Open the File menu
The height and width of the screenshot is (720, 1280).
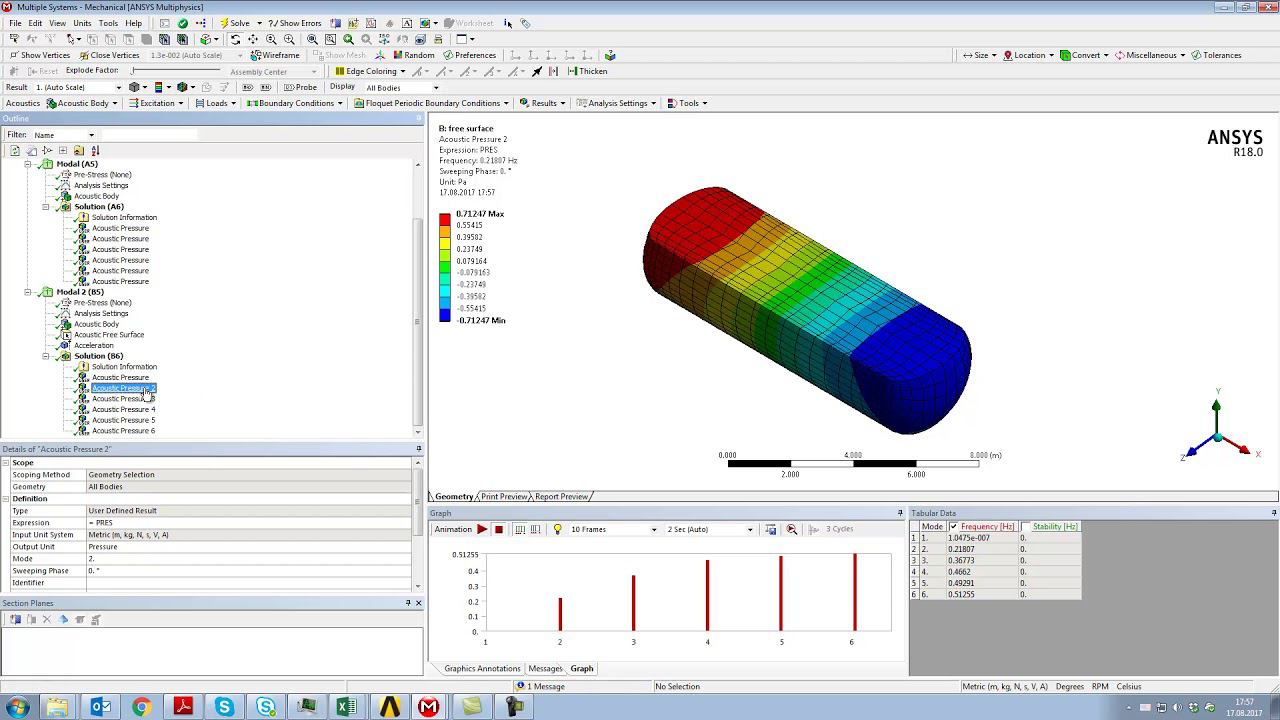15,23
